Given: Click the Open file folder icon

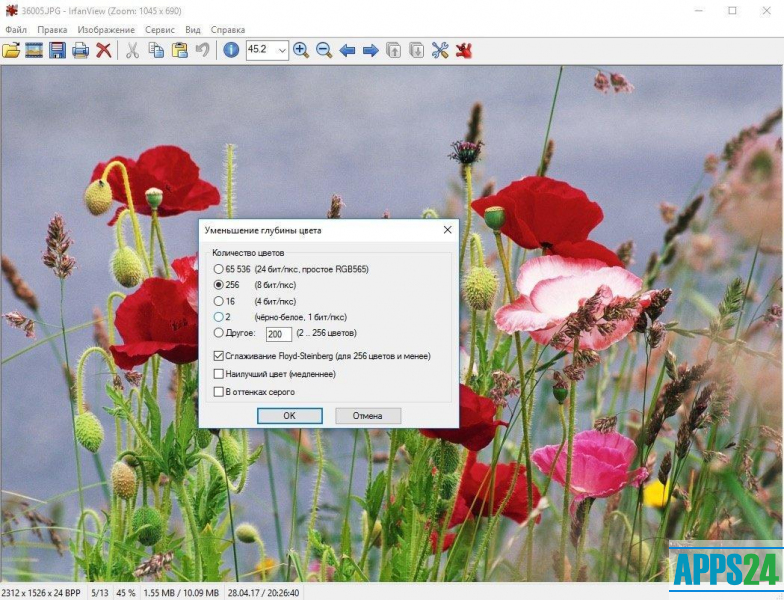Looking at the screenshot, I should coord(11,50).
